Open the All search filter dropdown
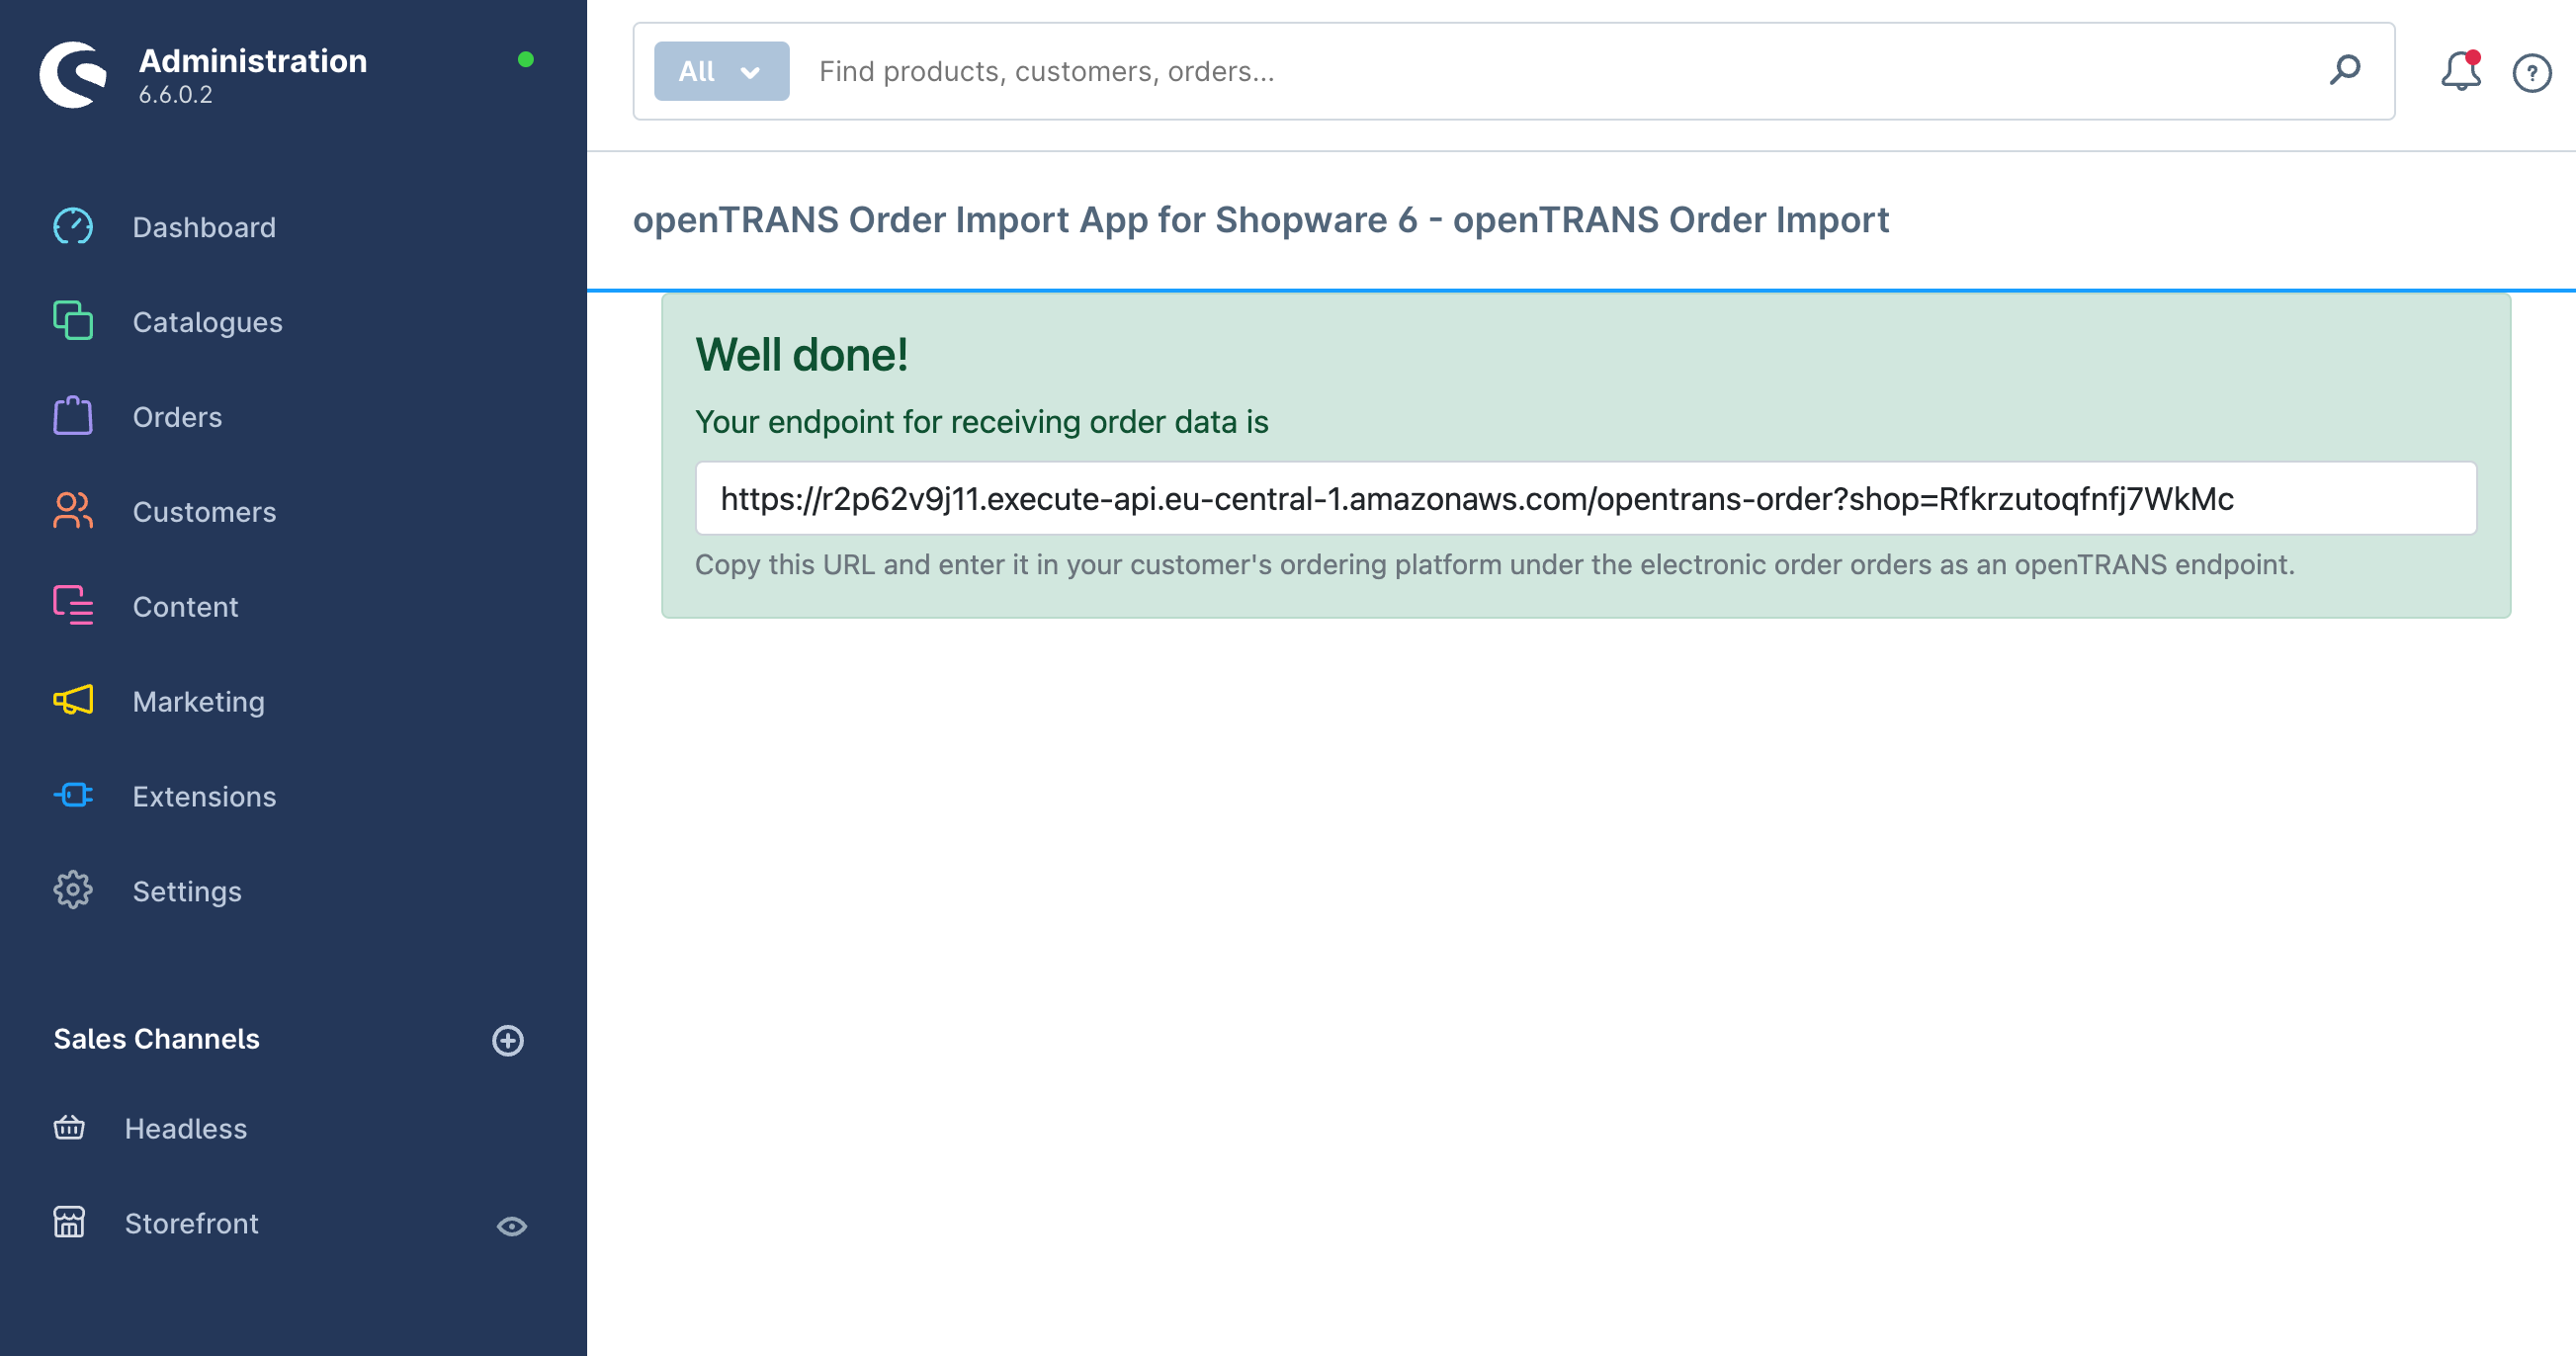Screen dimensions: 2576x1356 [721, 71]
